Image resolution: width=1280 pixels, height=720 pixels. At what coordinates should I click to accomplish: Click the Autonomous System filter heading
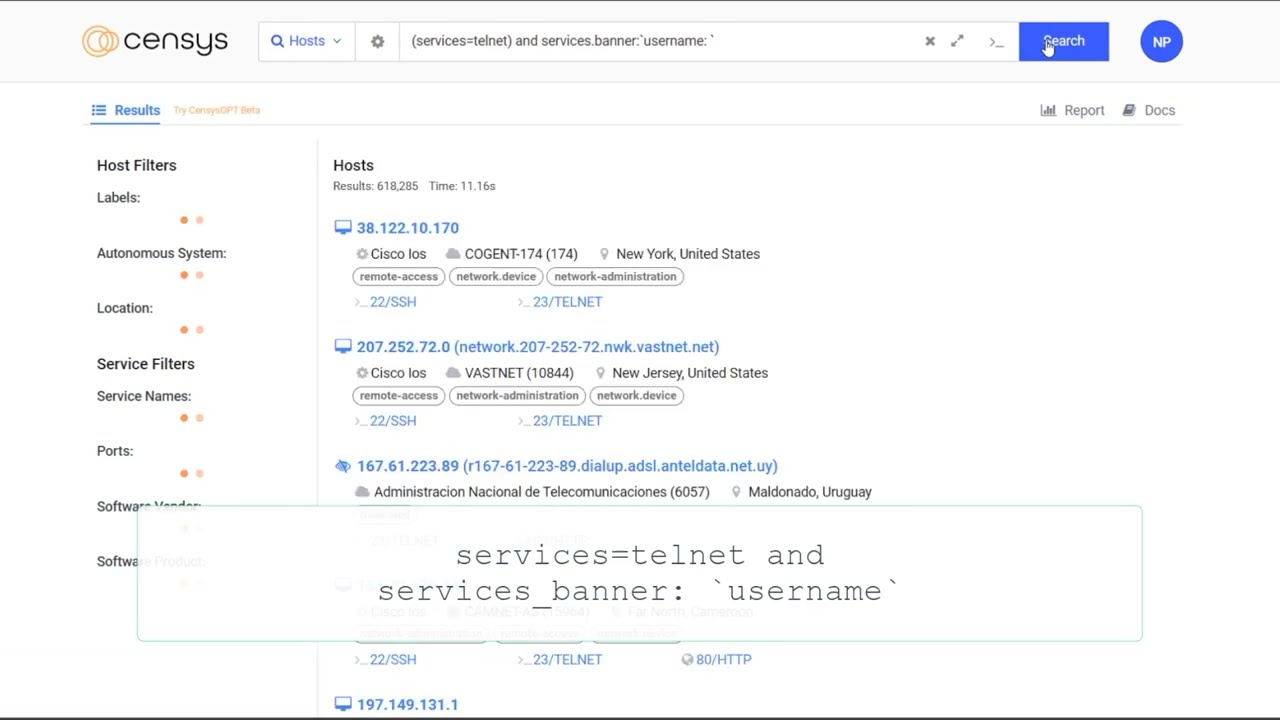pyautogui.click(x=161, y=253)
